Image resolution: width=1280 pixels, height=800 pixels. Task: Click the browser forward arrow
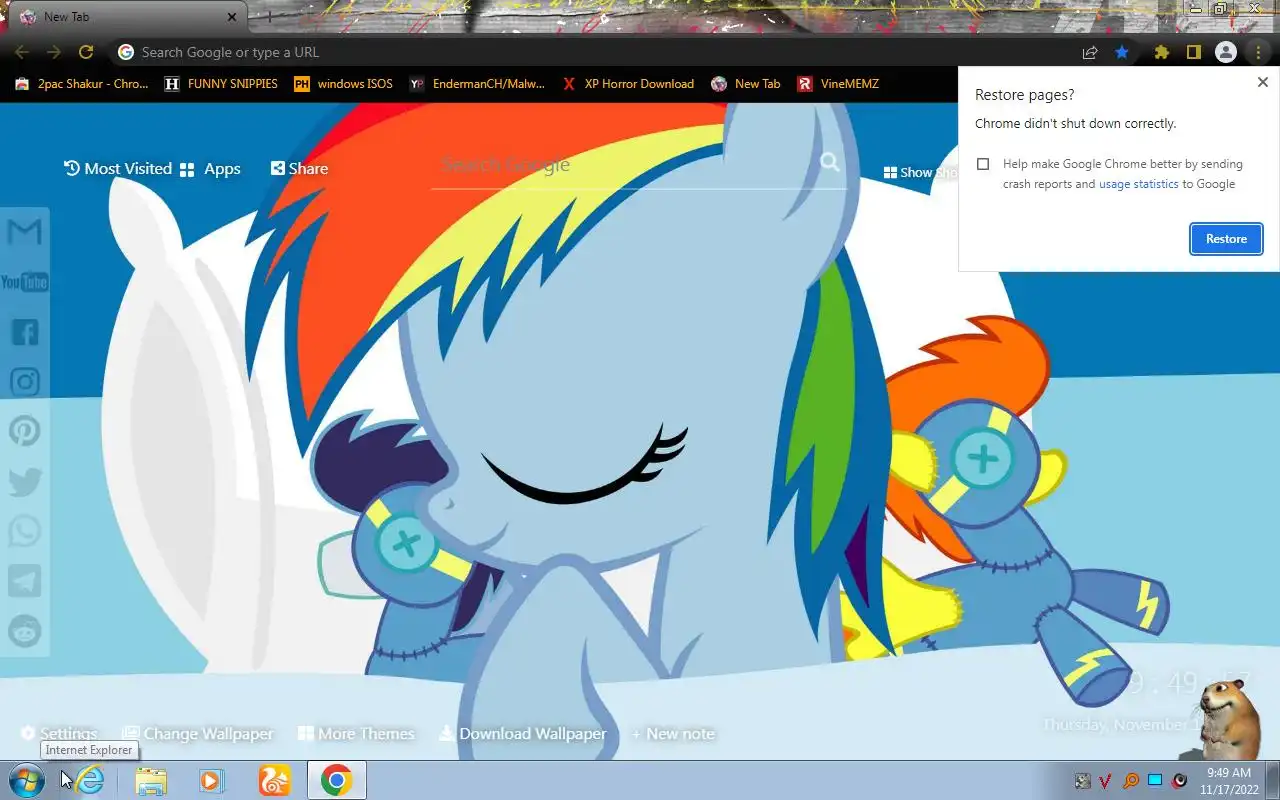(54, 52)
